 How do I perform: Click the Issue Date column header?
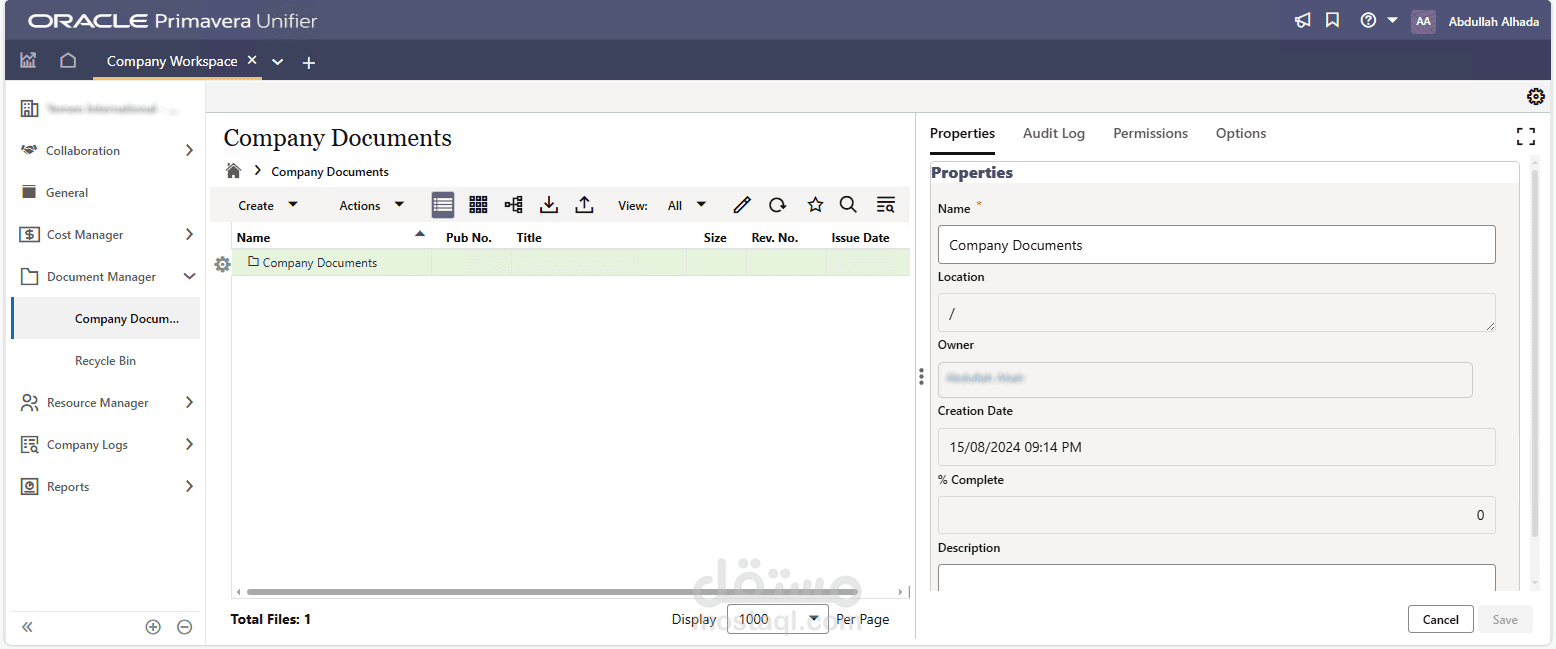[860, 238]
